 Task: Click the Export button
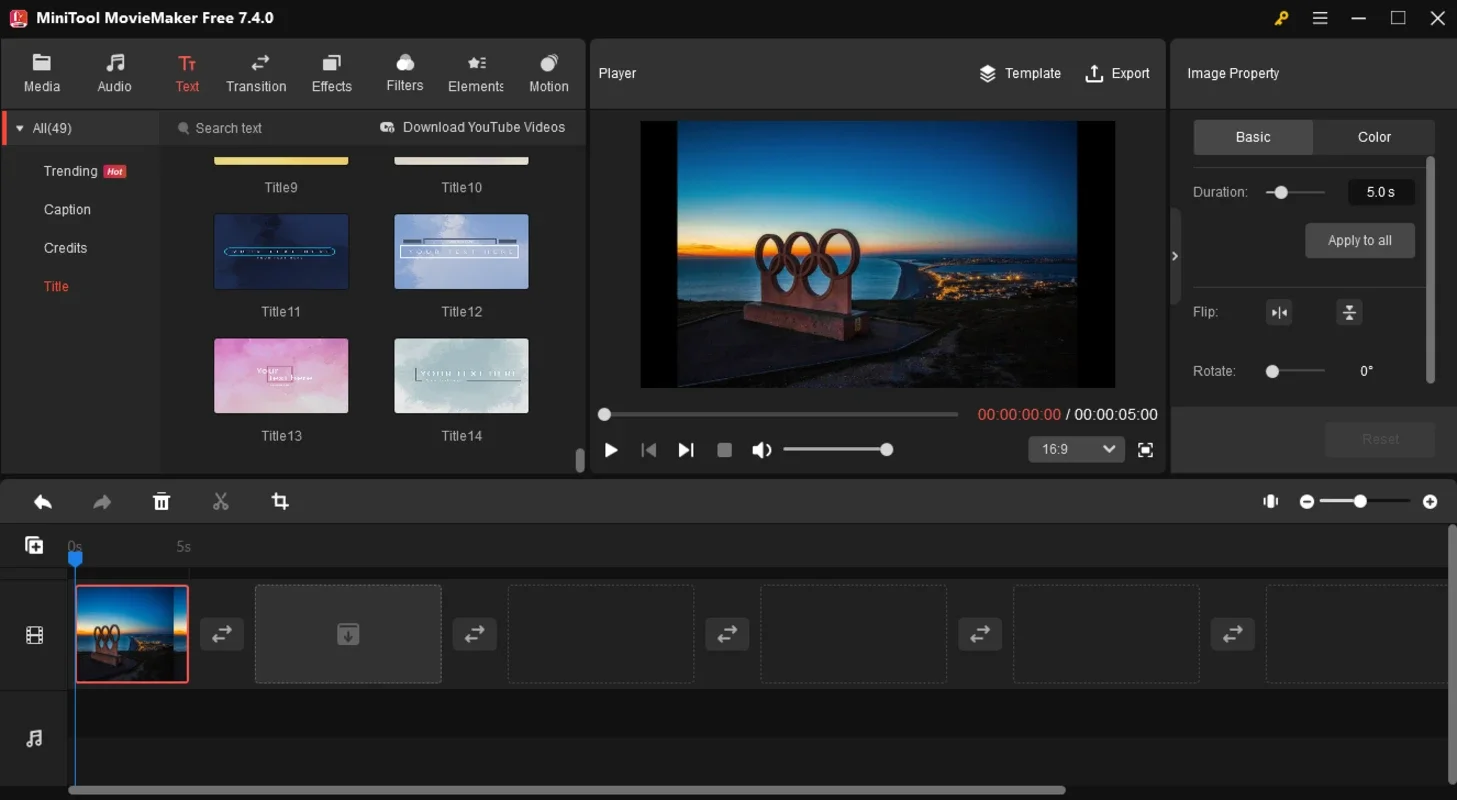(1118, 73)
